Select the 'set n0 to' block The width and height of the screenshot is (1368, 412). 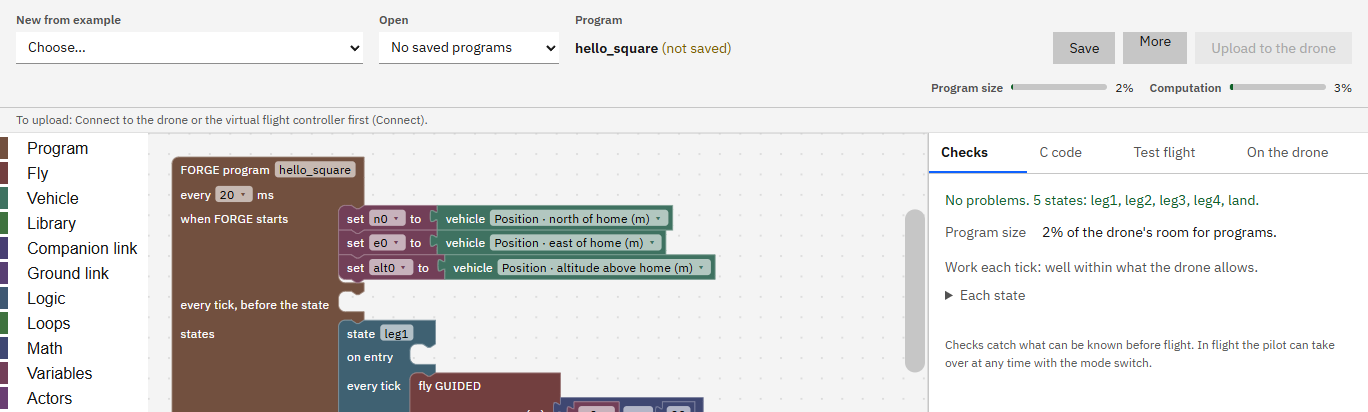pyautogui.click(x=355, y=218)
